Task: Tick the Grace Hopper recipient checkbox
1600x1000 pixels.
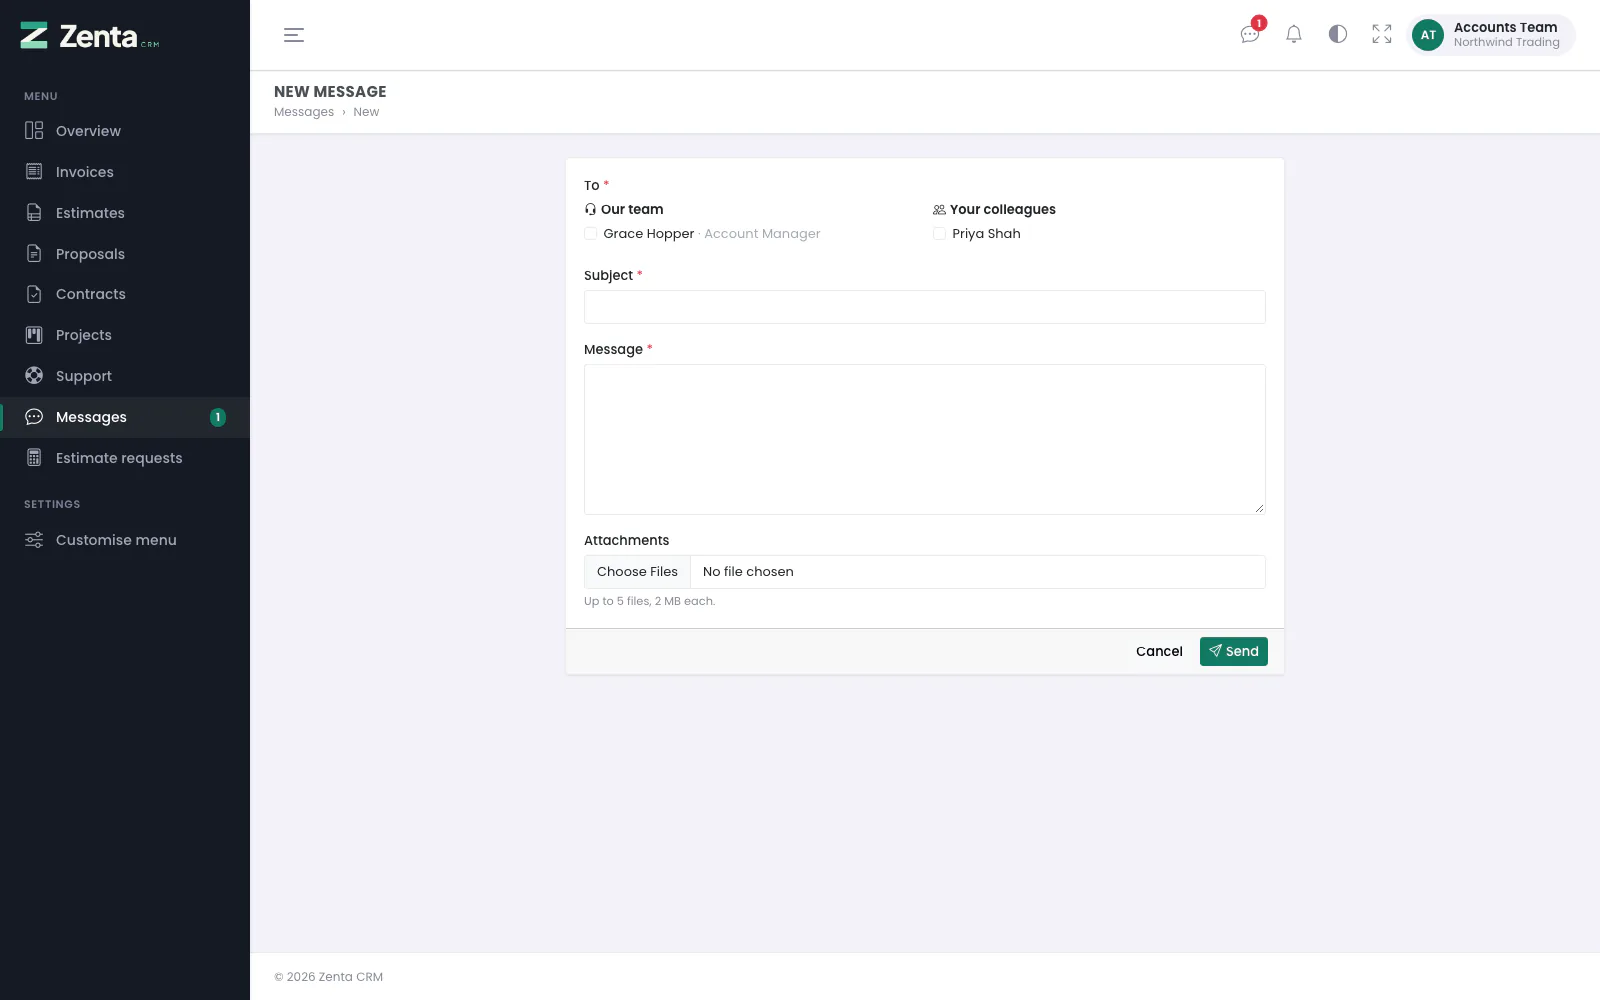Action: click(x=591, y=234)
